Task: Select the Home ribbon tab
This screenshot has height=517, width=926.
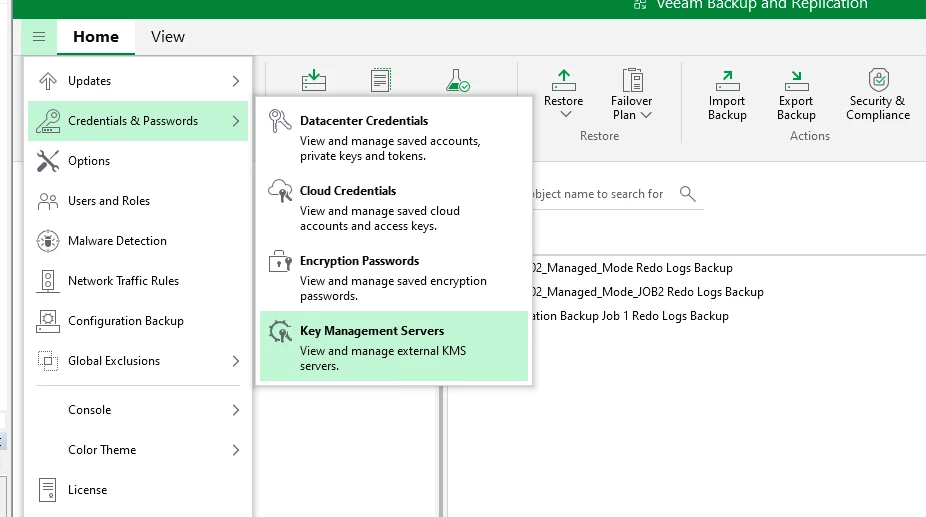Action: (96, 37)
